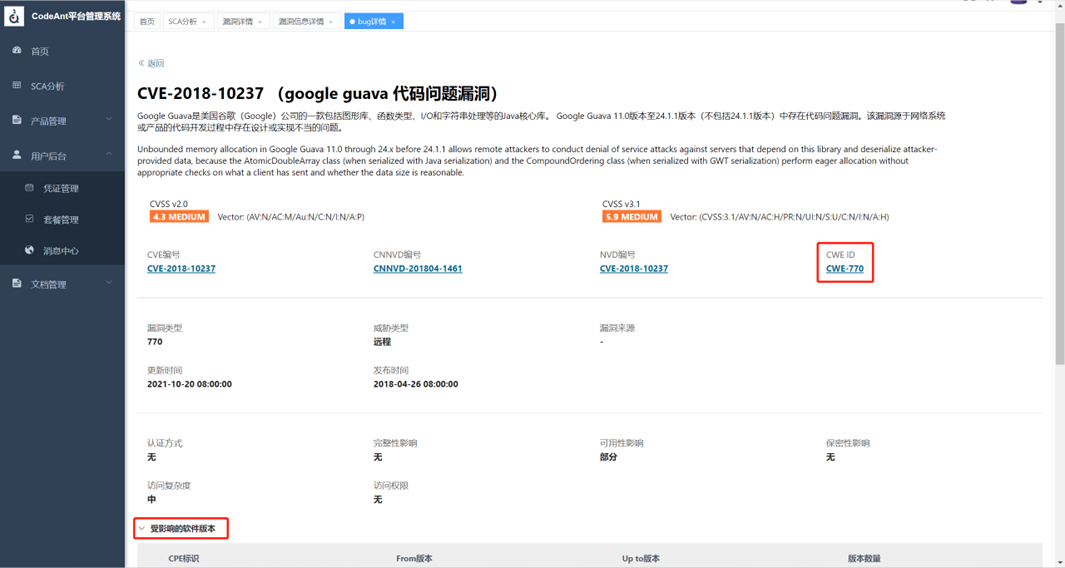Click the CVSS v3.1 vector string
The image size is (1065, 568).
(780, 217)
